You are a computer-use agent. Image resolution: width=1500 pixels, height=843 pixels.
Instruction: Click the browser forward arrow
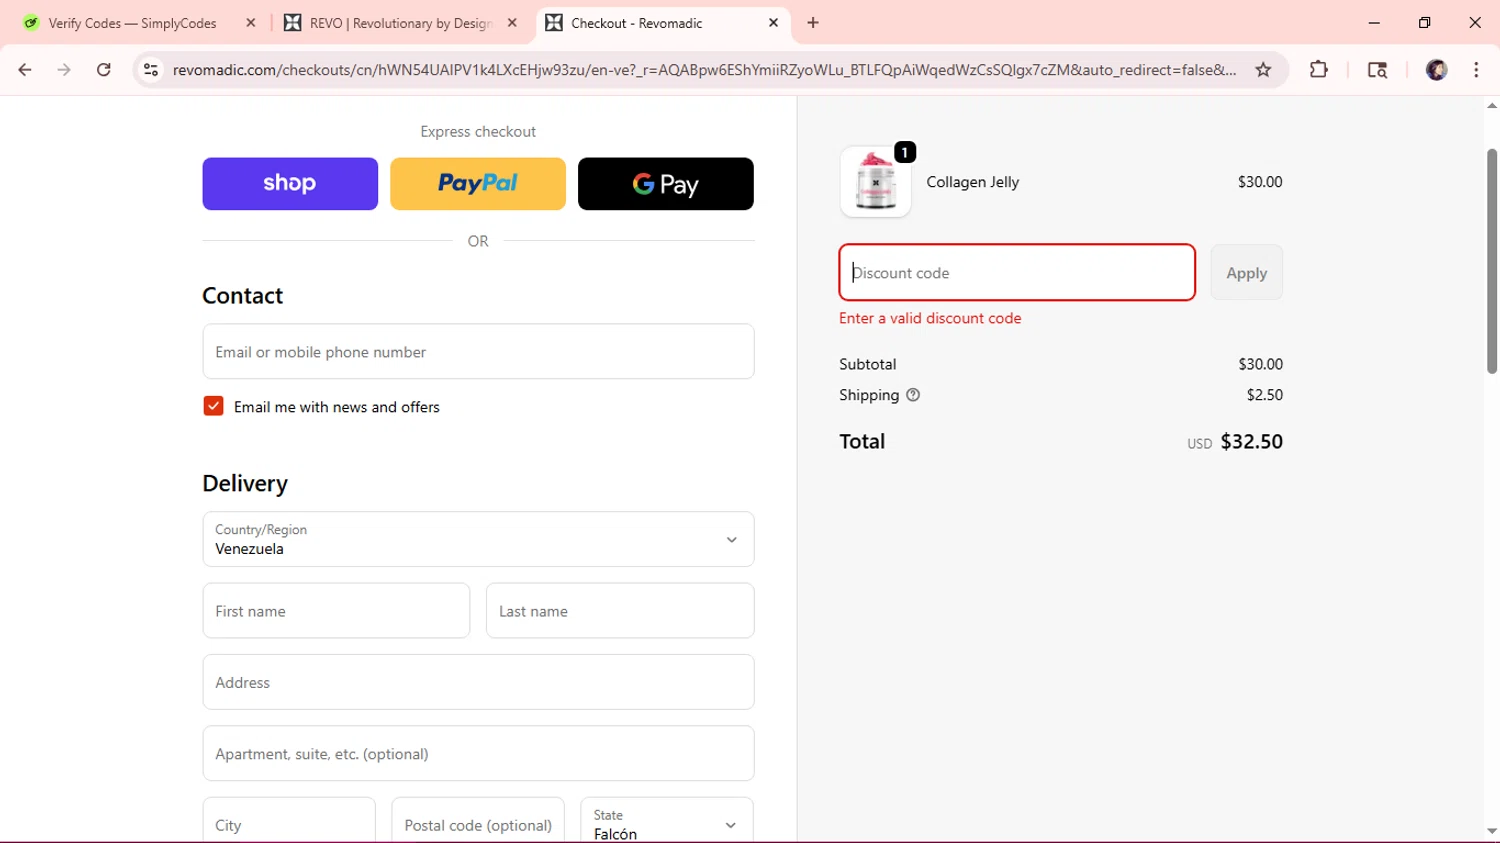pos(64,70)
